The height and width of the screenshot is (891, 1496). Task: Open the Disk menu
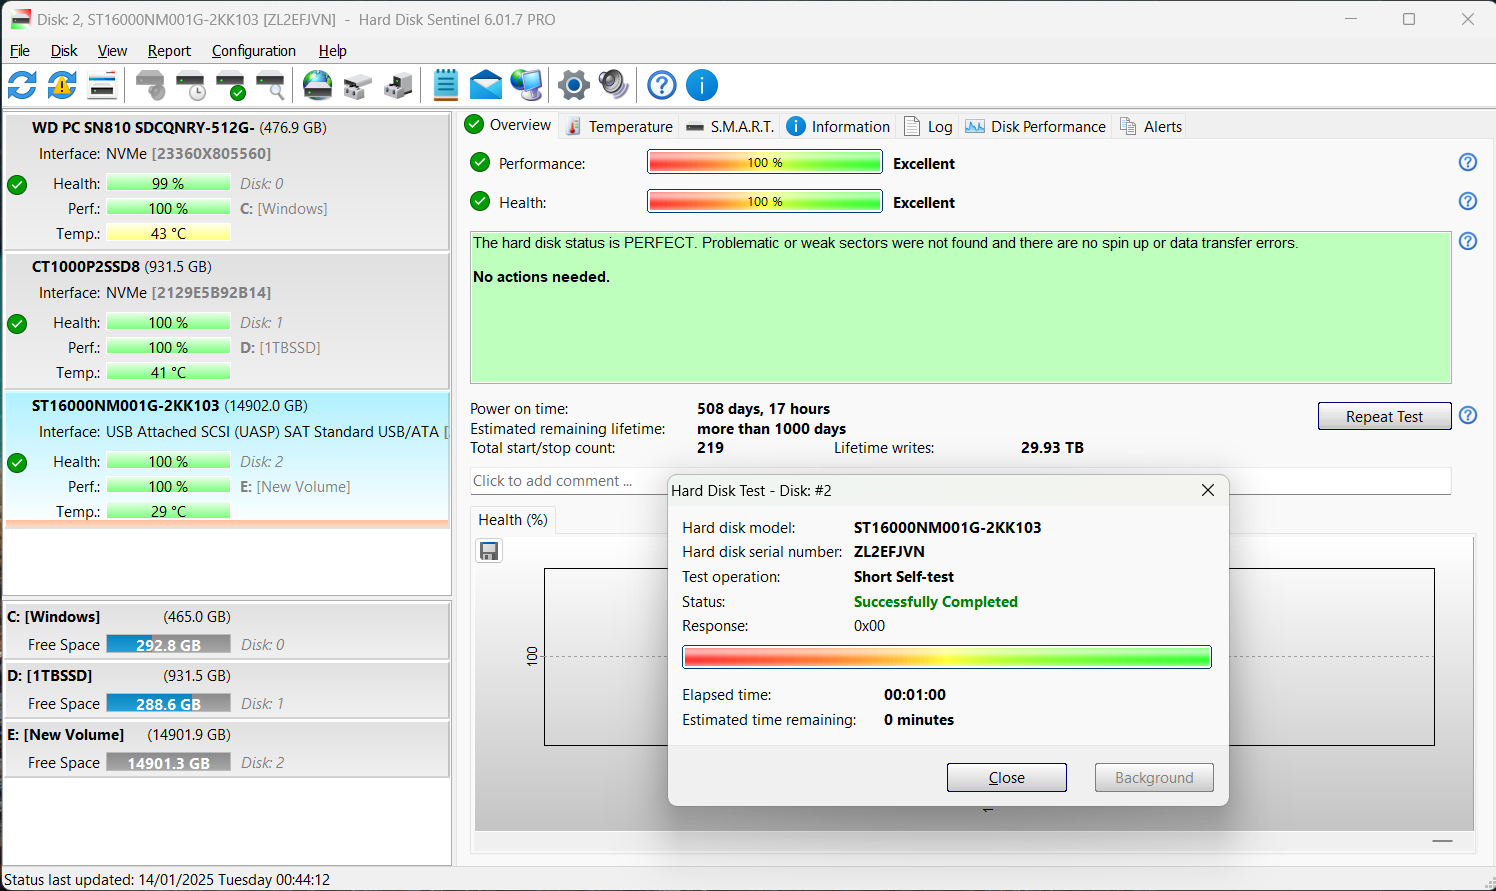point(64,51)
